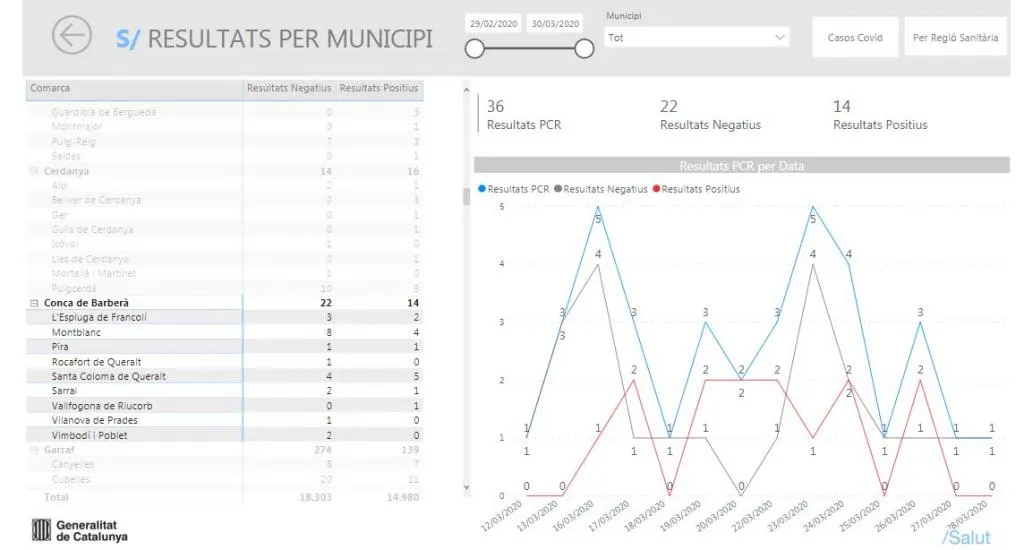This screenshot has width=1024, height=550.
Task: Click Montblanc negative value 8
Action: (x=328, y=332)
